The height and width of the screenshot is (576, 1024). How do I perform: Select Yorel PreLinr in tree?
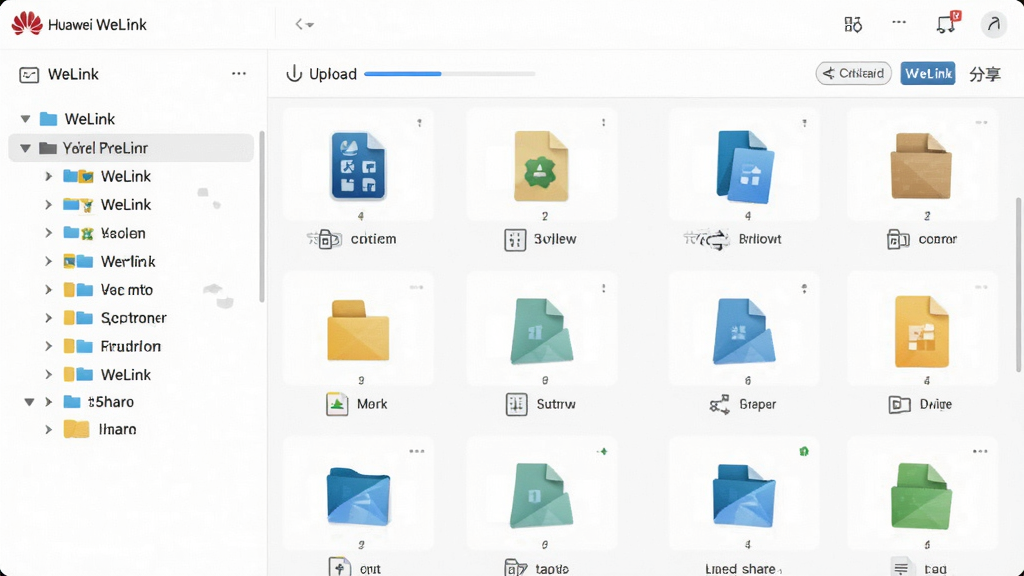(x=131, y=148)
